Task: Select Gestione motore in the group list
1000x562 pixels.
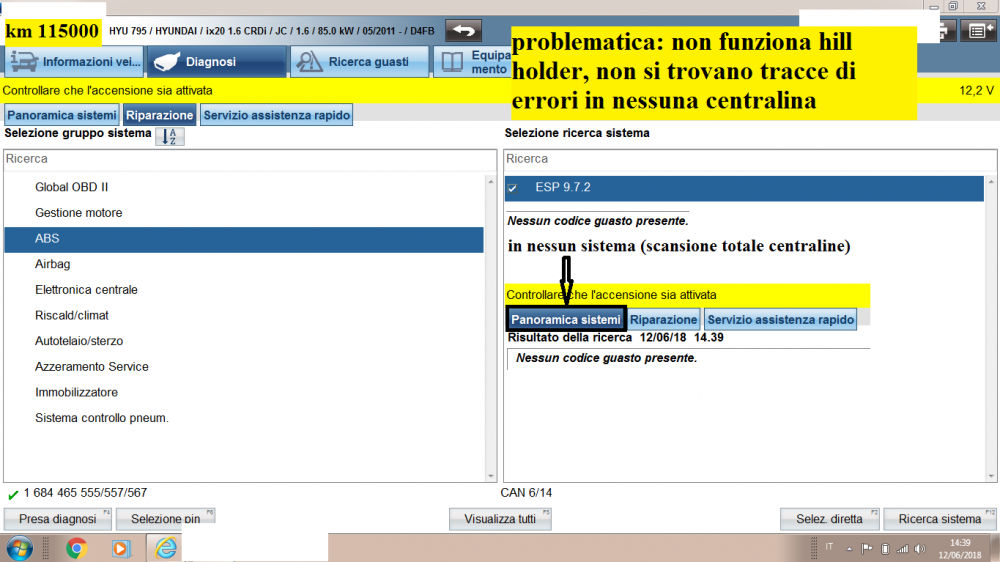Action: click(244, 212)
